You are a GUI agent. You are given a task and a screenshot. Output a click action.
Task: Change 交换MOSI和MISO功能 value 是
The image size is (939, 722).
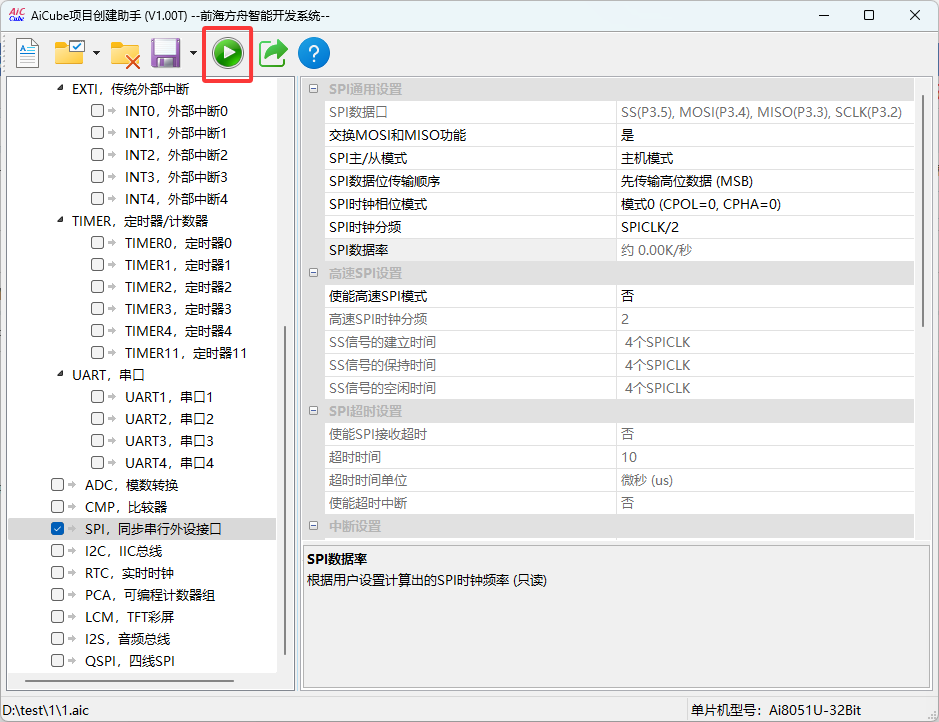[765, 135]
